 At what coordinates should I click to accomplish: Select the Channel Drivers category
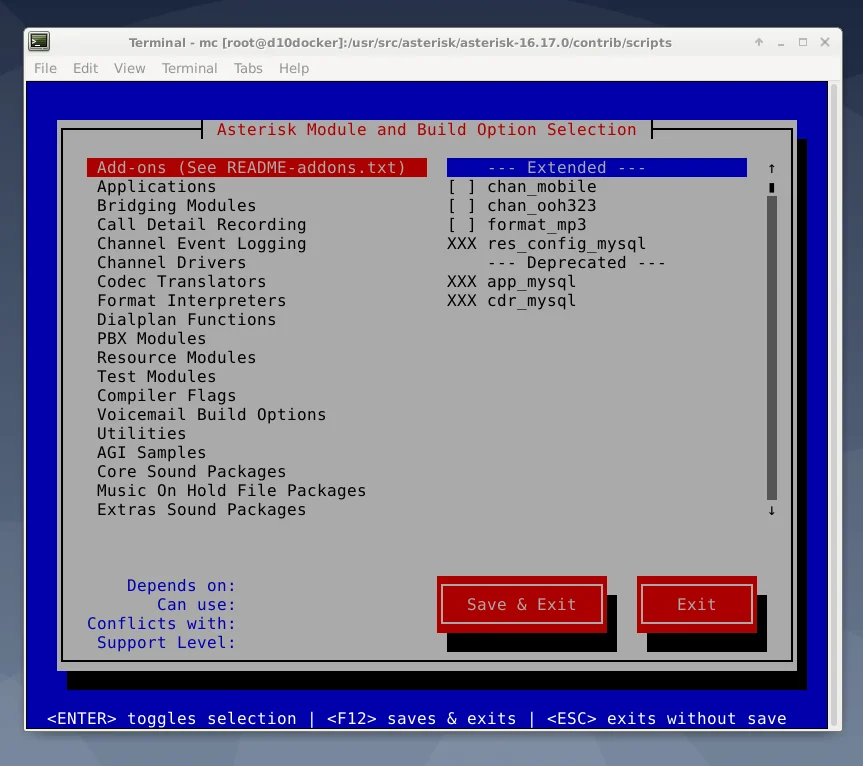click(171, 262)
